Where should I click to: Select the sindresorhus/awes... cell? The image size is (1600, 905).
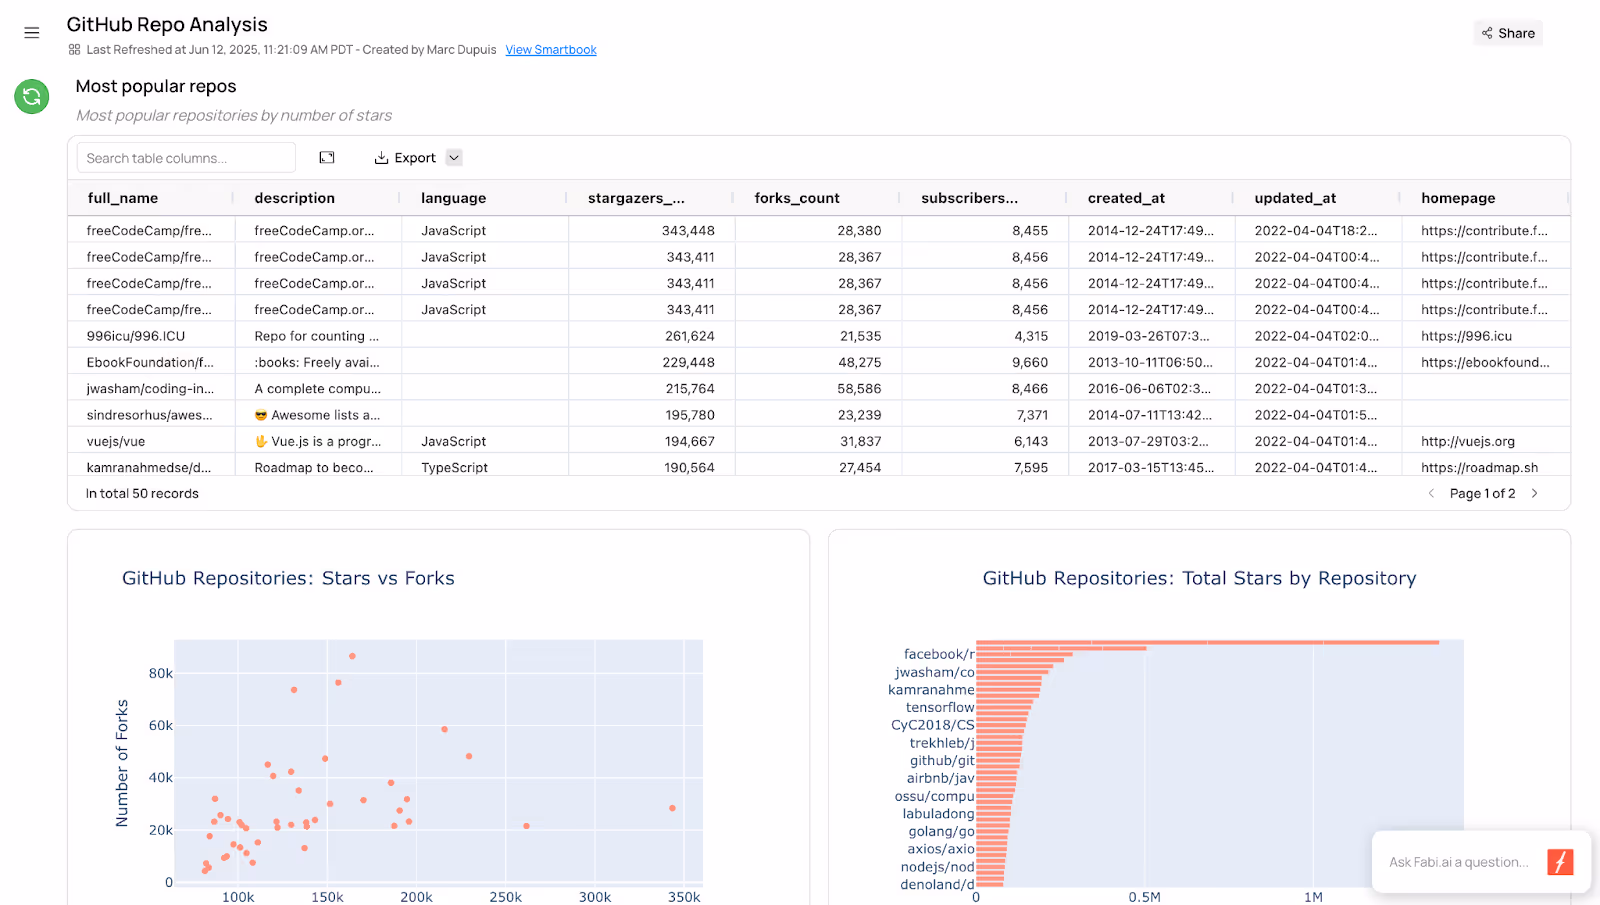(151, 415)
